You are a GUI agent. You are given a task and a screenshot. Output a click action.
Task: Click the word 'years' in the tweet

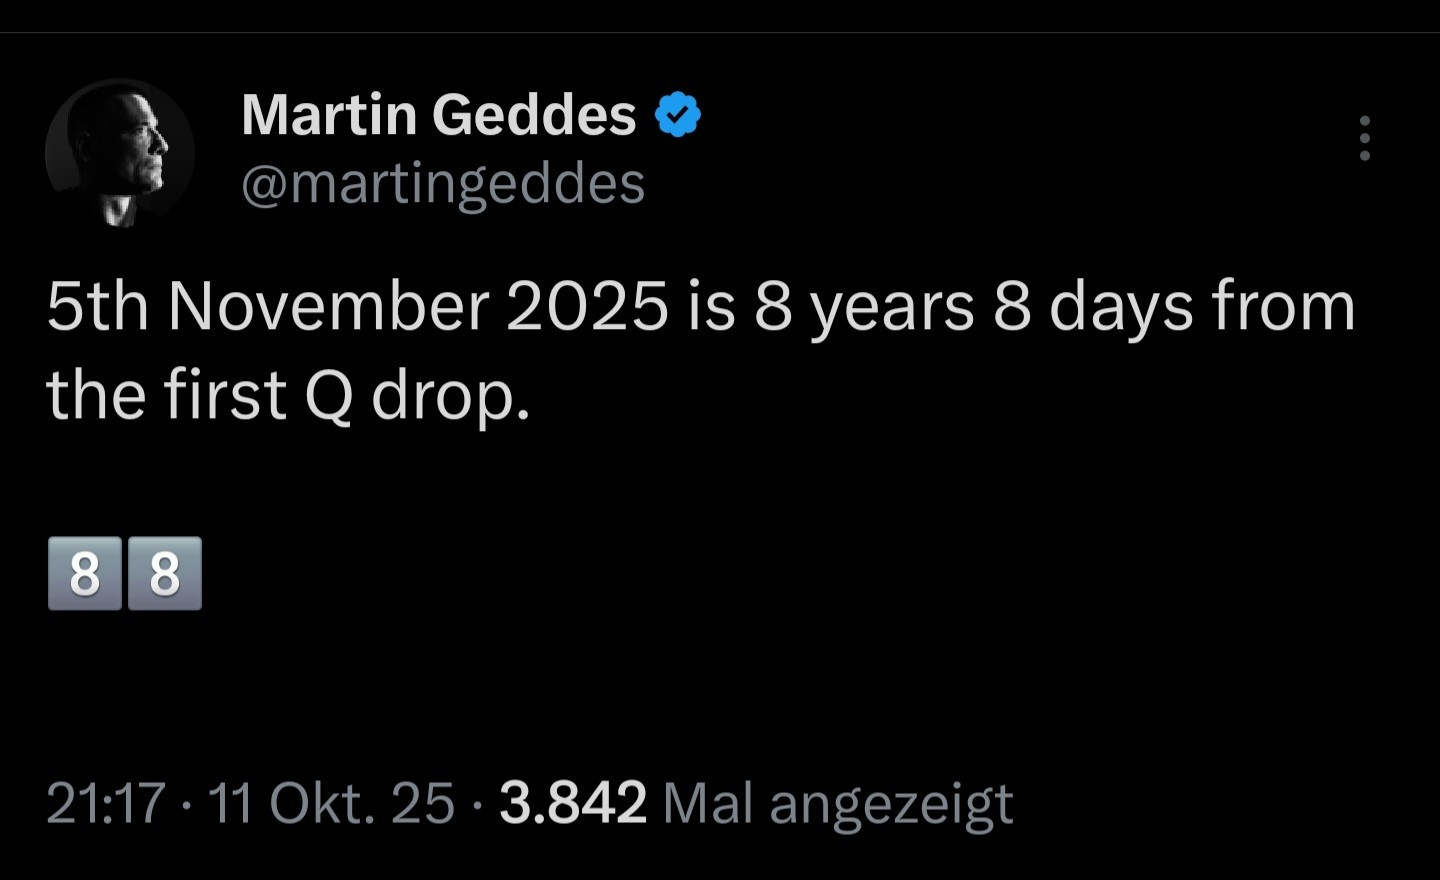pos(892,306)
